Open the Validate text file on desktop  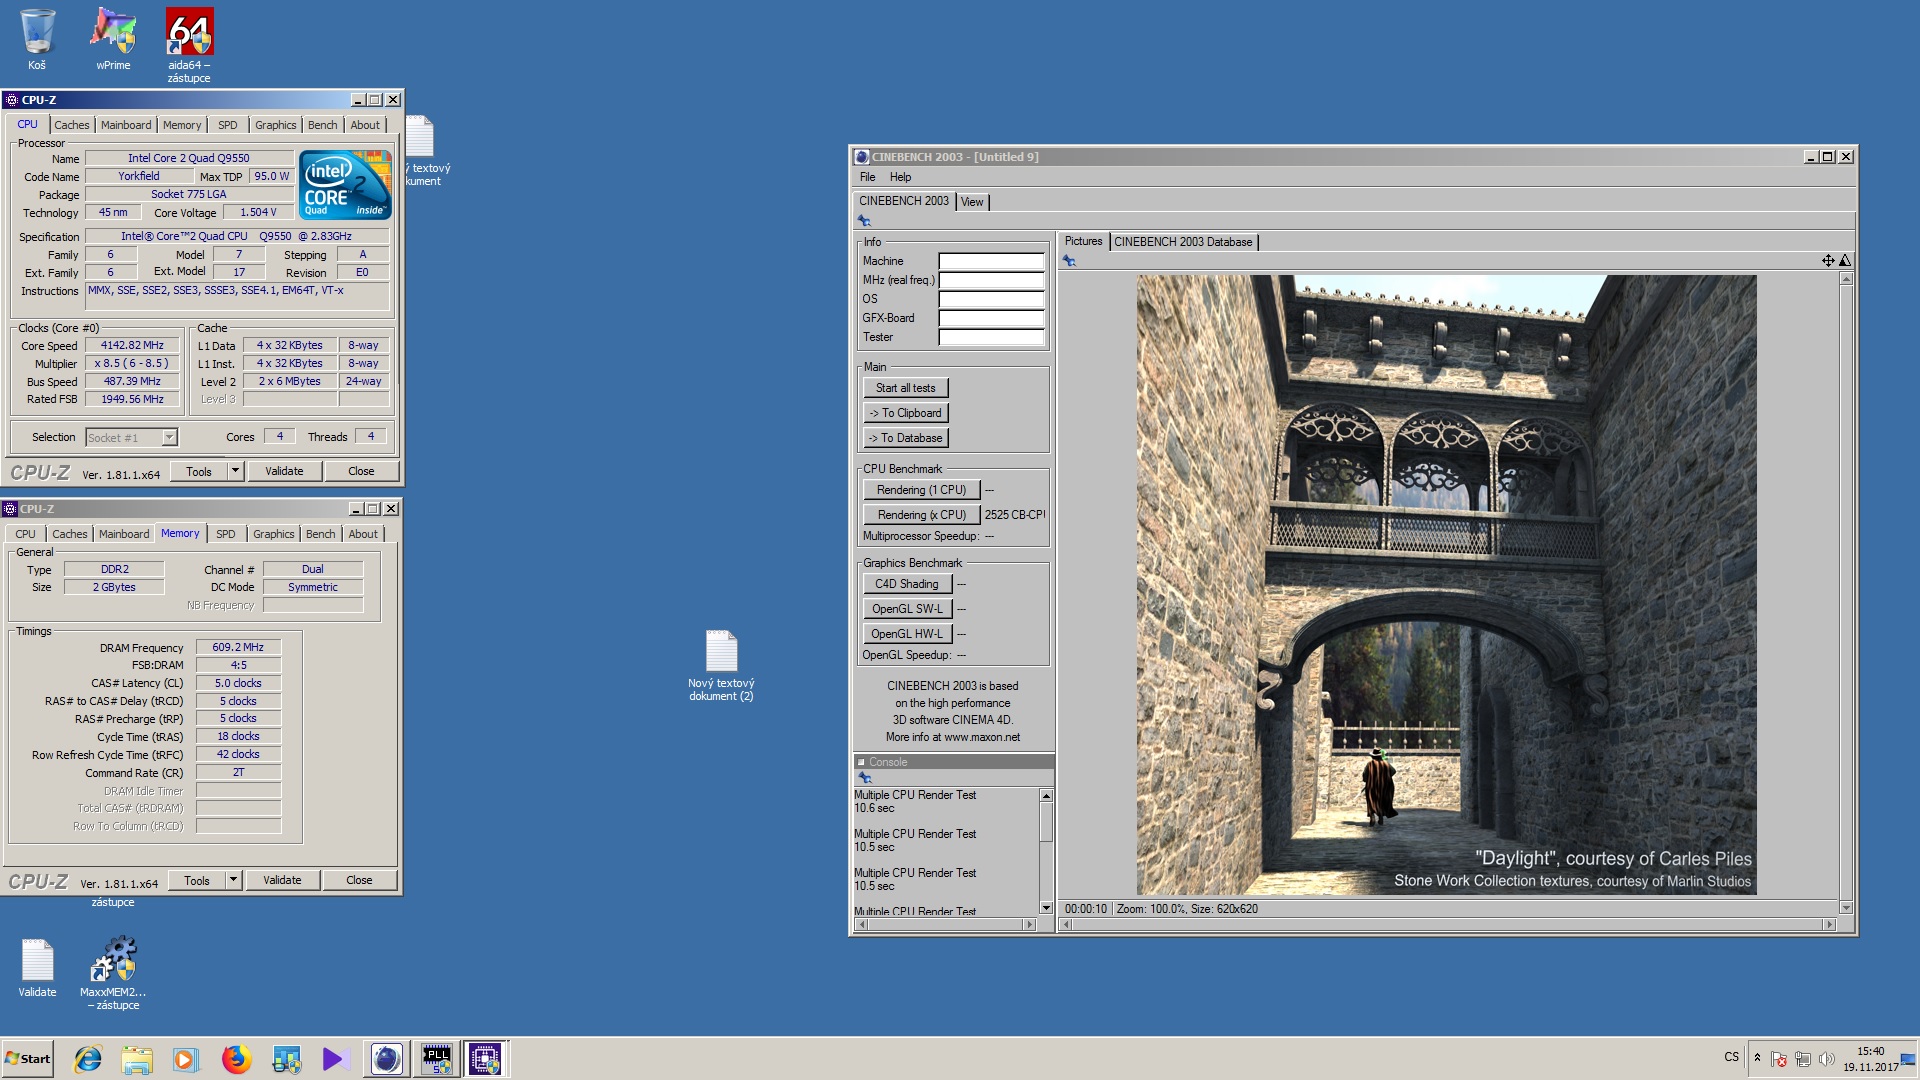[37, 968]
